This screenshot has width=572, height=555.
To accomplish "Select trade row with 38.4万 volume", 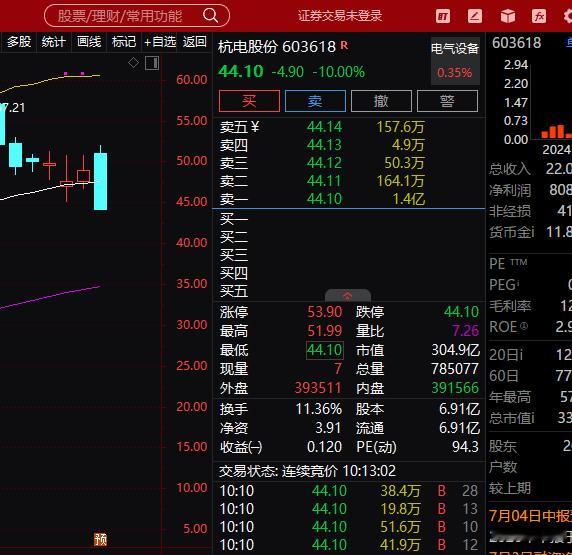I will pos(348,491).
